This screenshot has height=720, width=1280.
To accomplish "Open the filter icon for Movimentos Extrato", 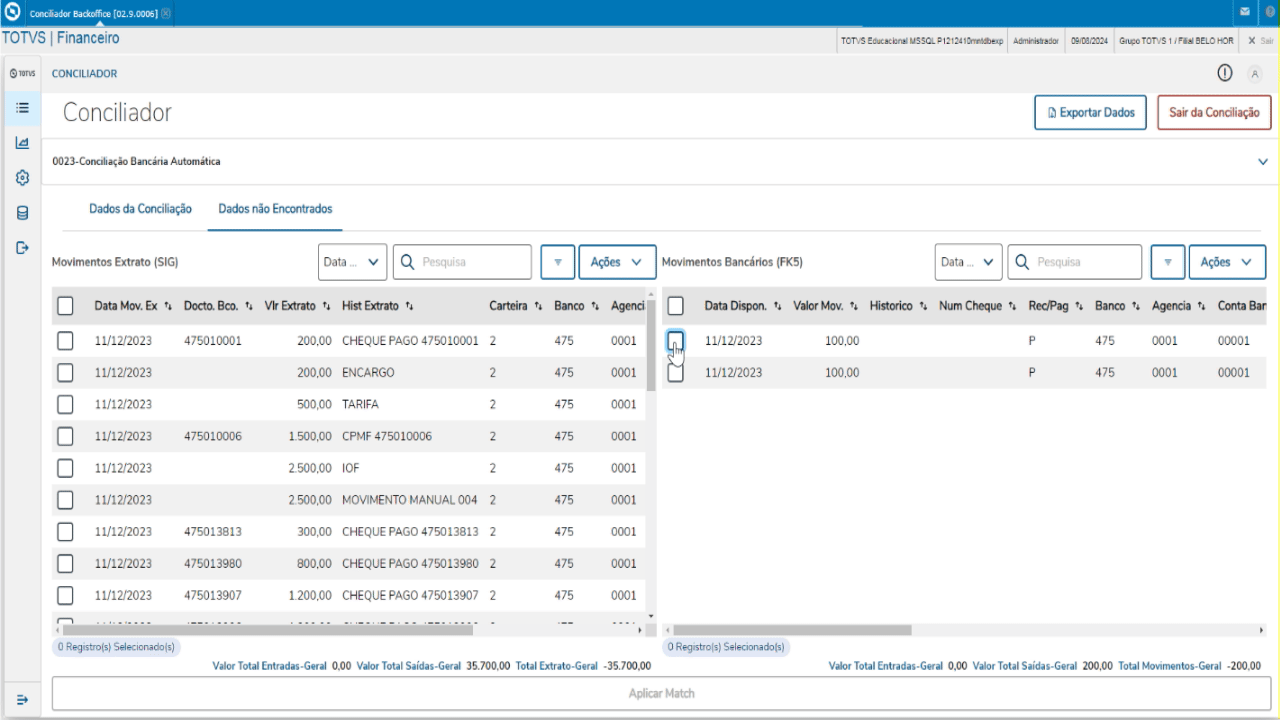I will [x=557, y=262].
